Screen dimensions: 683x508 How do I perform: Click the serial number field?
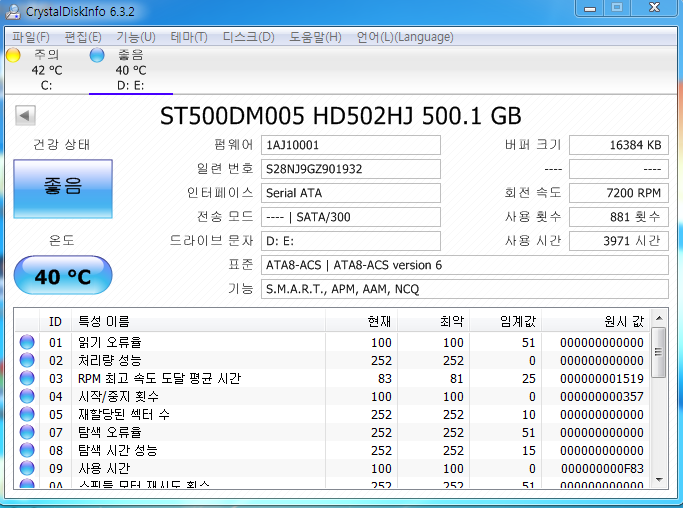tap(350, 169)
